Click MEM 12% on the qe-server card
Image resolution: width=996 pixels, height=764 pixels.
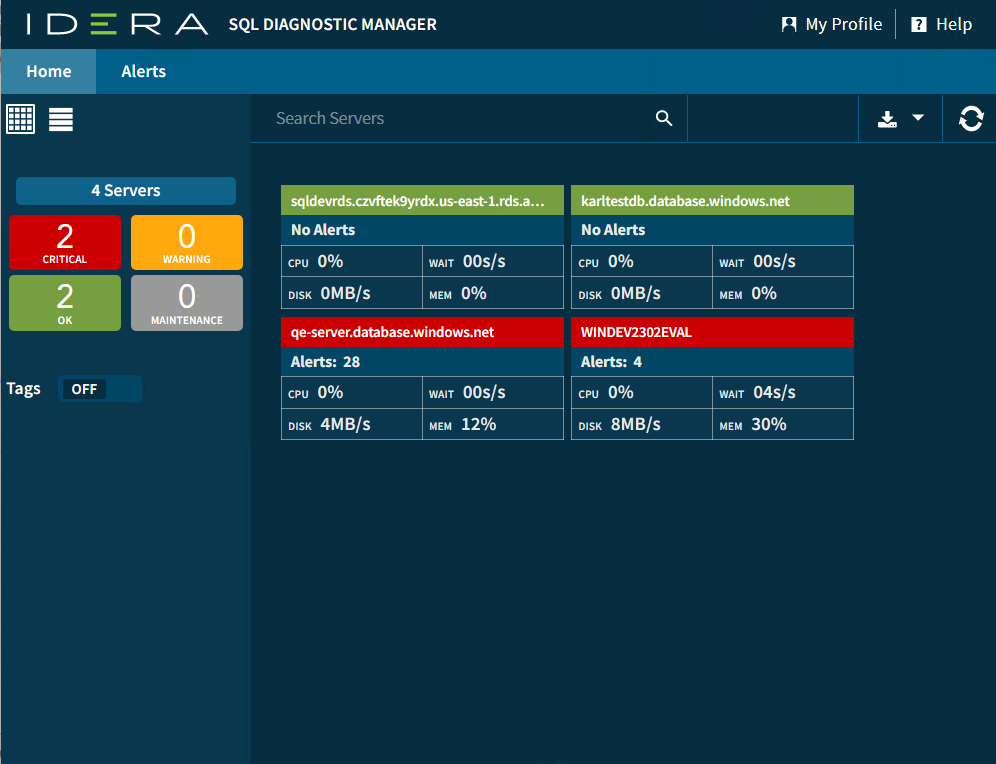493,424
